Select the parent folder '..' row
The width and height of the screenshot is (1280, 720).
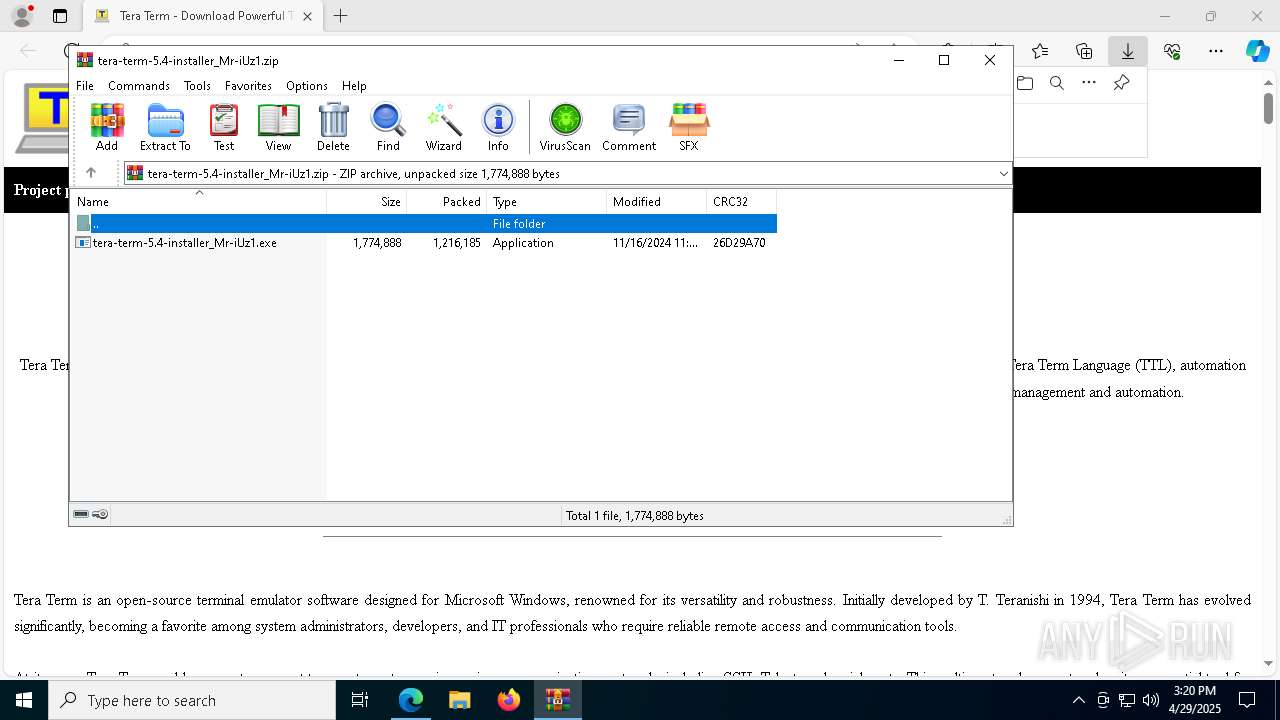[x=424, y=224]
